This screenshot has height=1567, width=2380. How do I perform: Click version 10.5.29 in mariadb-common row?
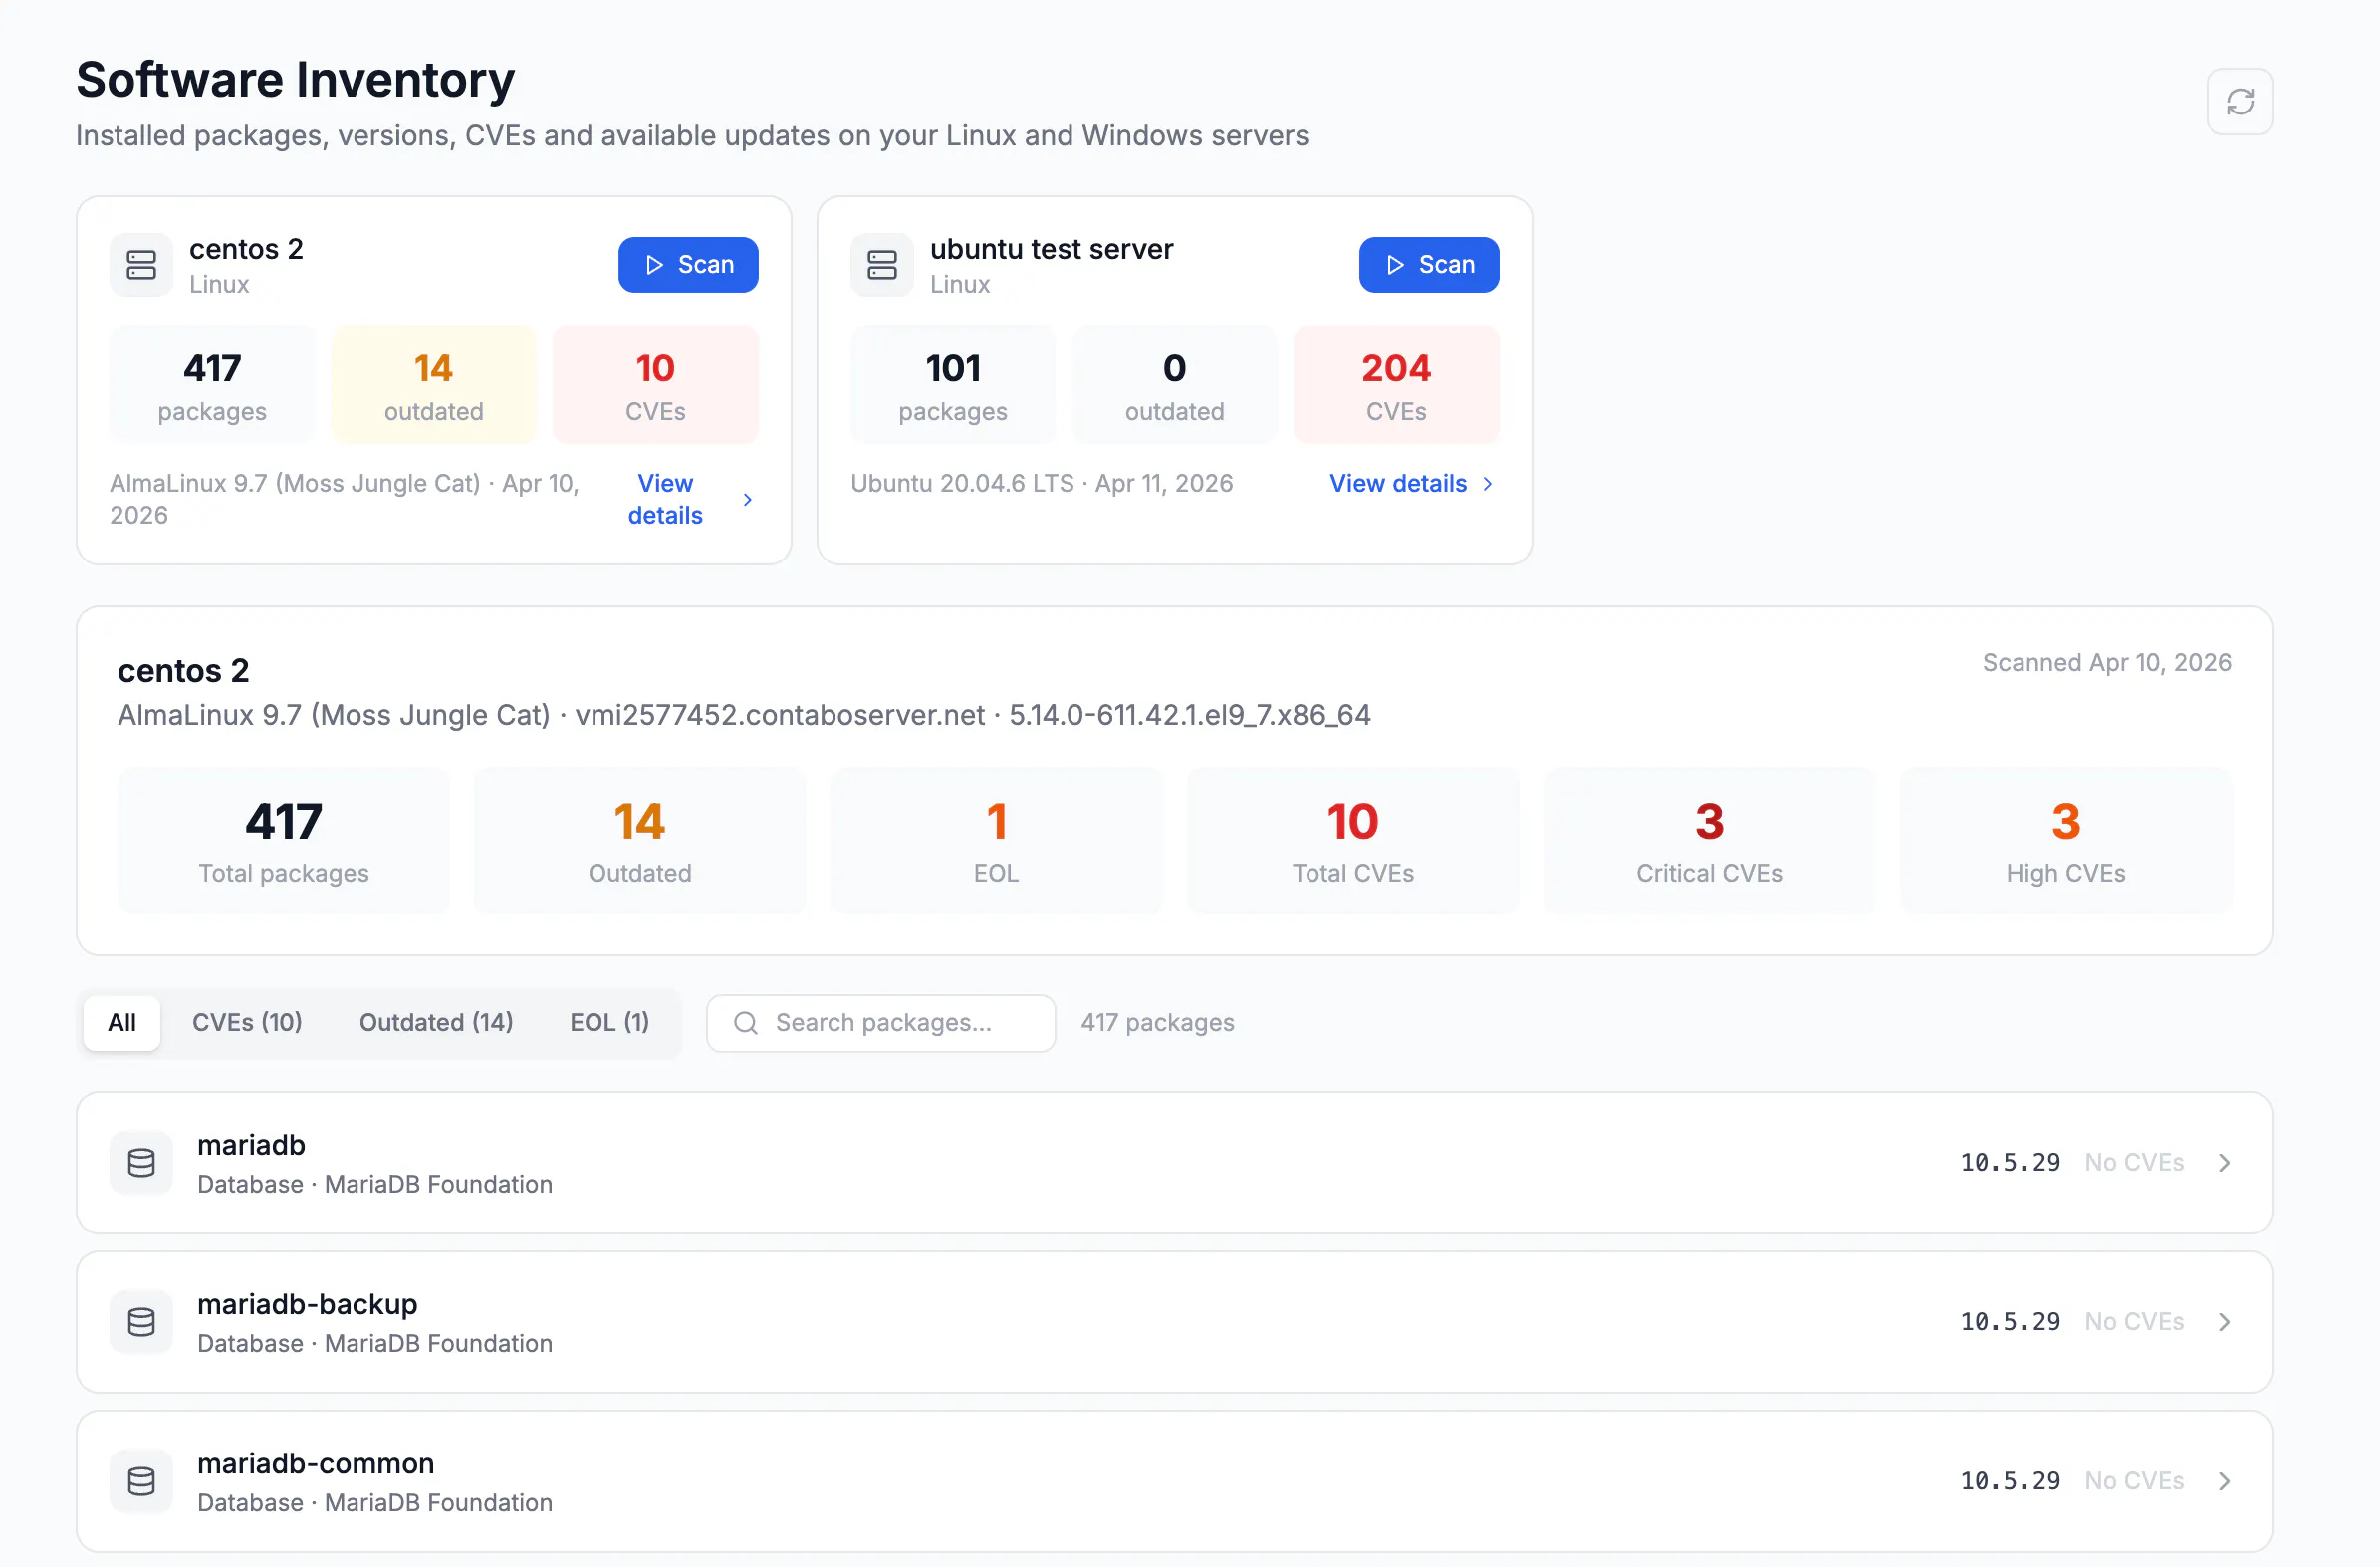2010,1481
